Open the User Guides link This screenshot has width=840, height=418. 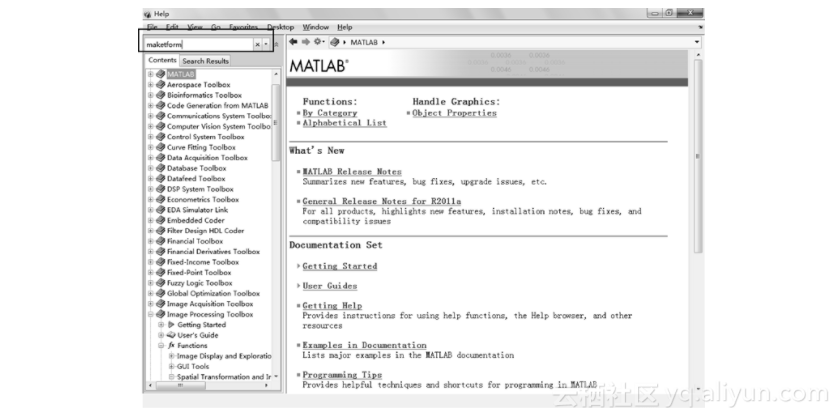tap(329, 286)
